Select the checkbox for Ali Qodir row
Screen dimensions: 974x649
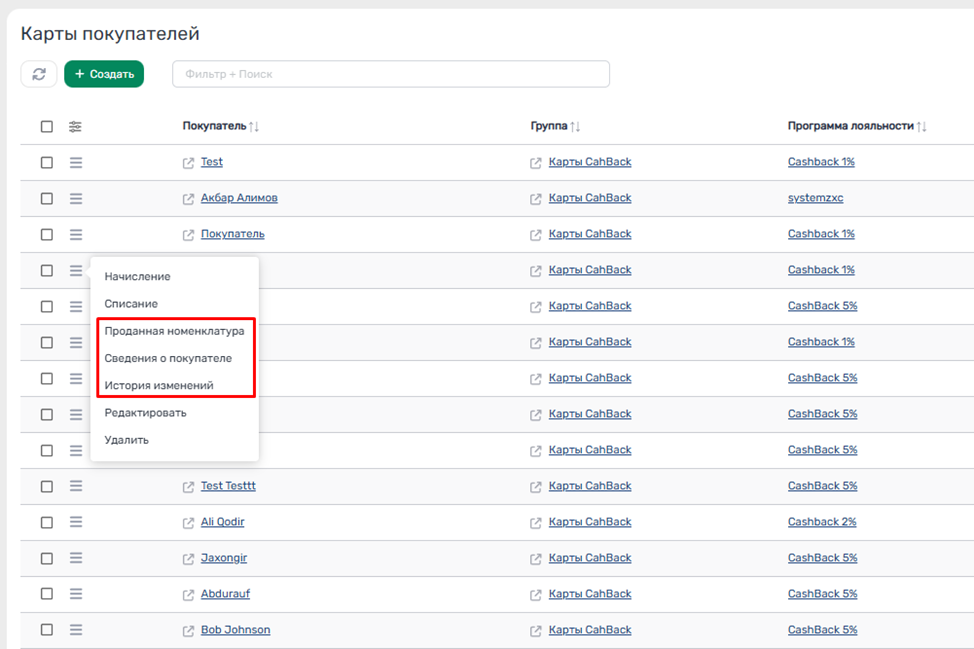click(x=47, y=522)
